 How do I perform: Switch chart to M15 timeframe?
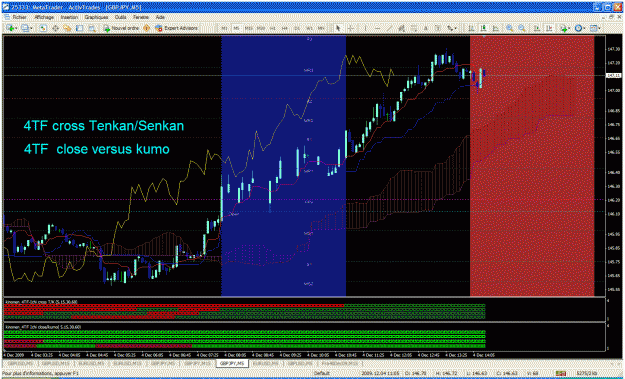tap(248, 28)
